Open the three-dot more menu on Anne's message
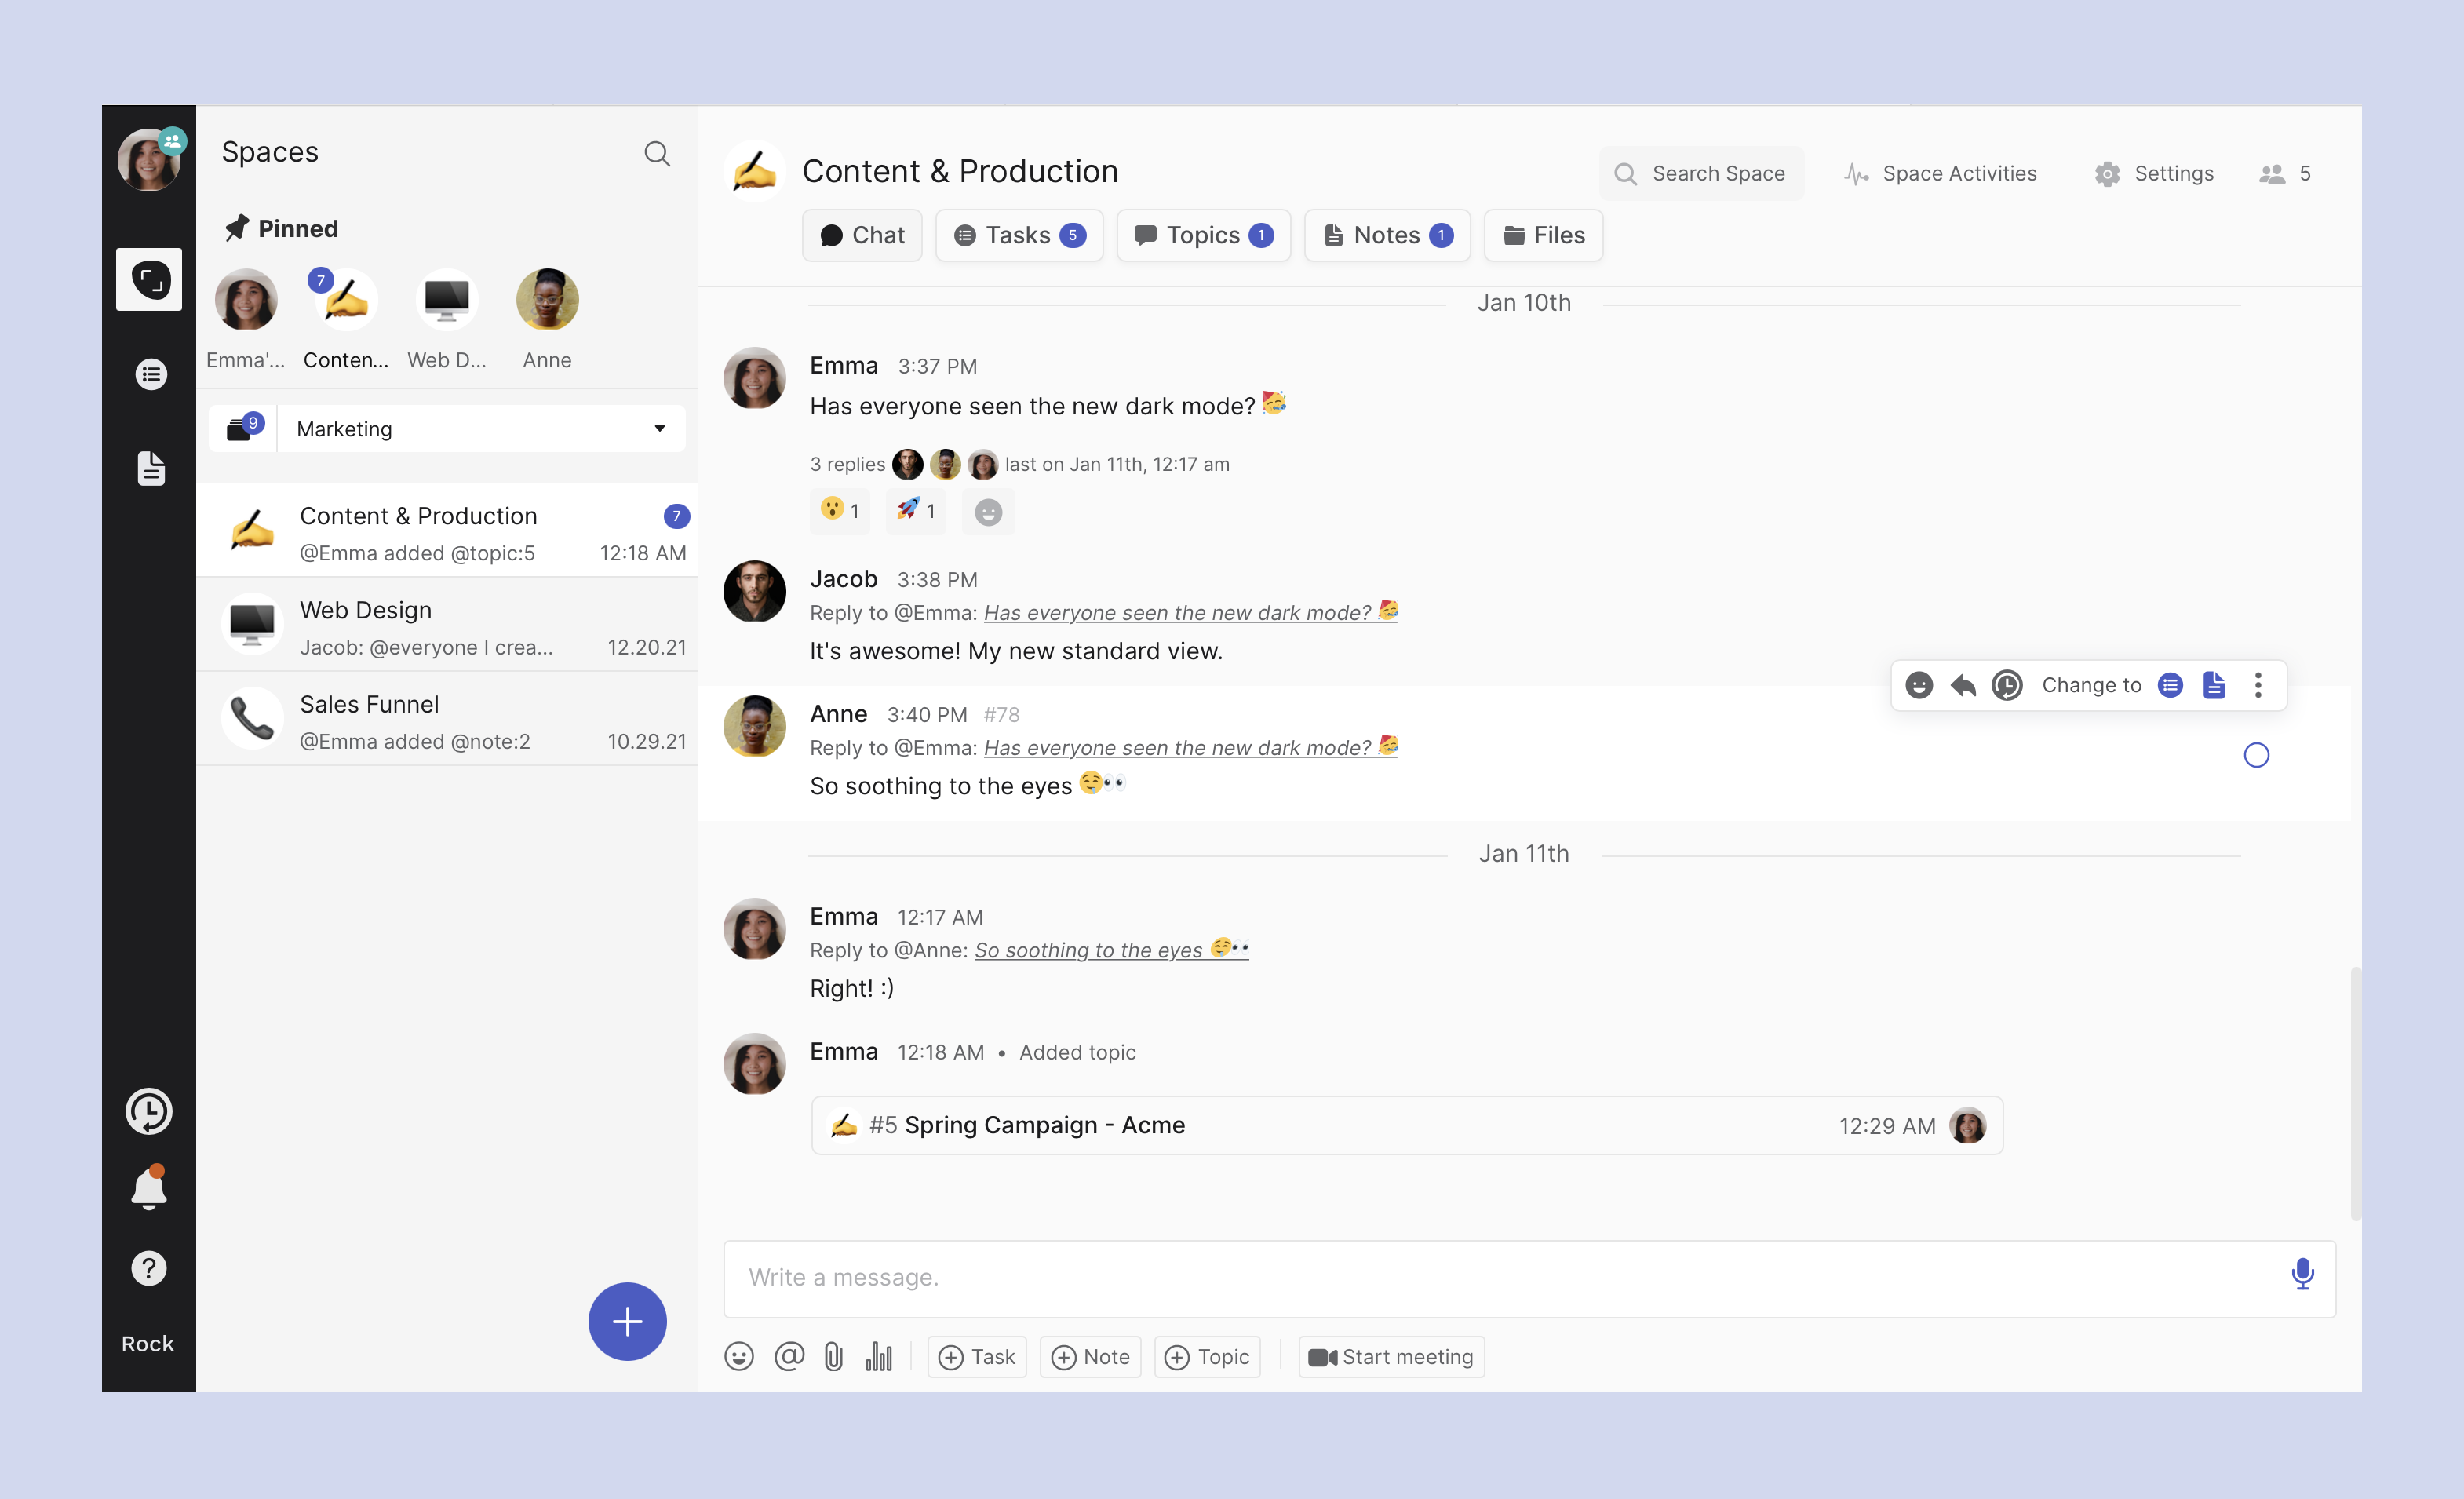 (2258, 685)
